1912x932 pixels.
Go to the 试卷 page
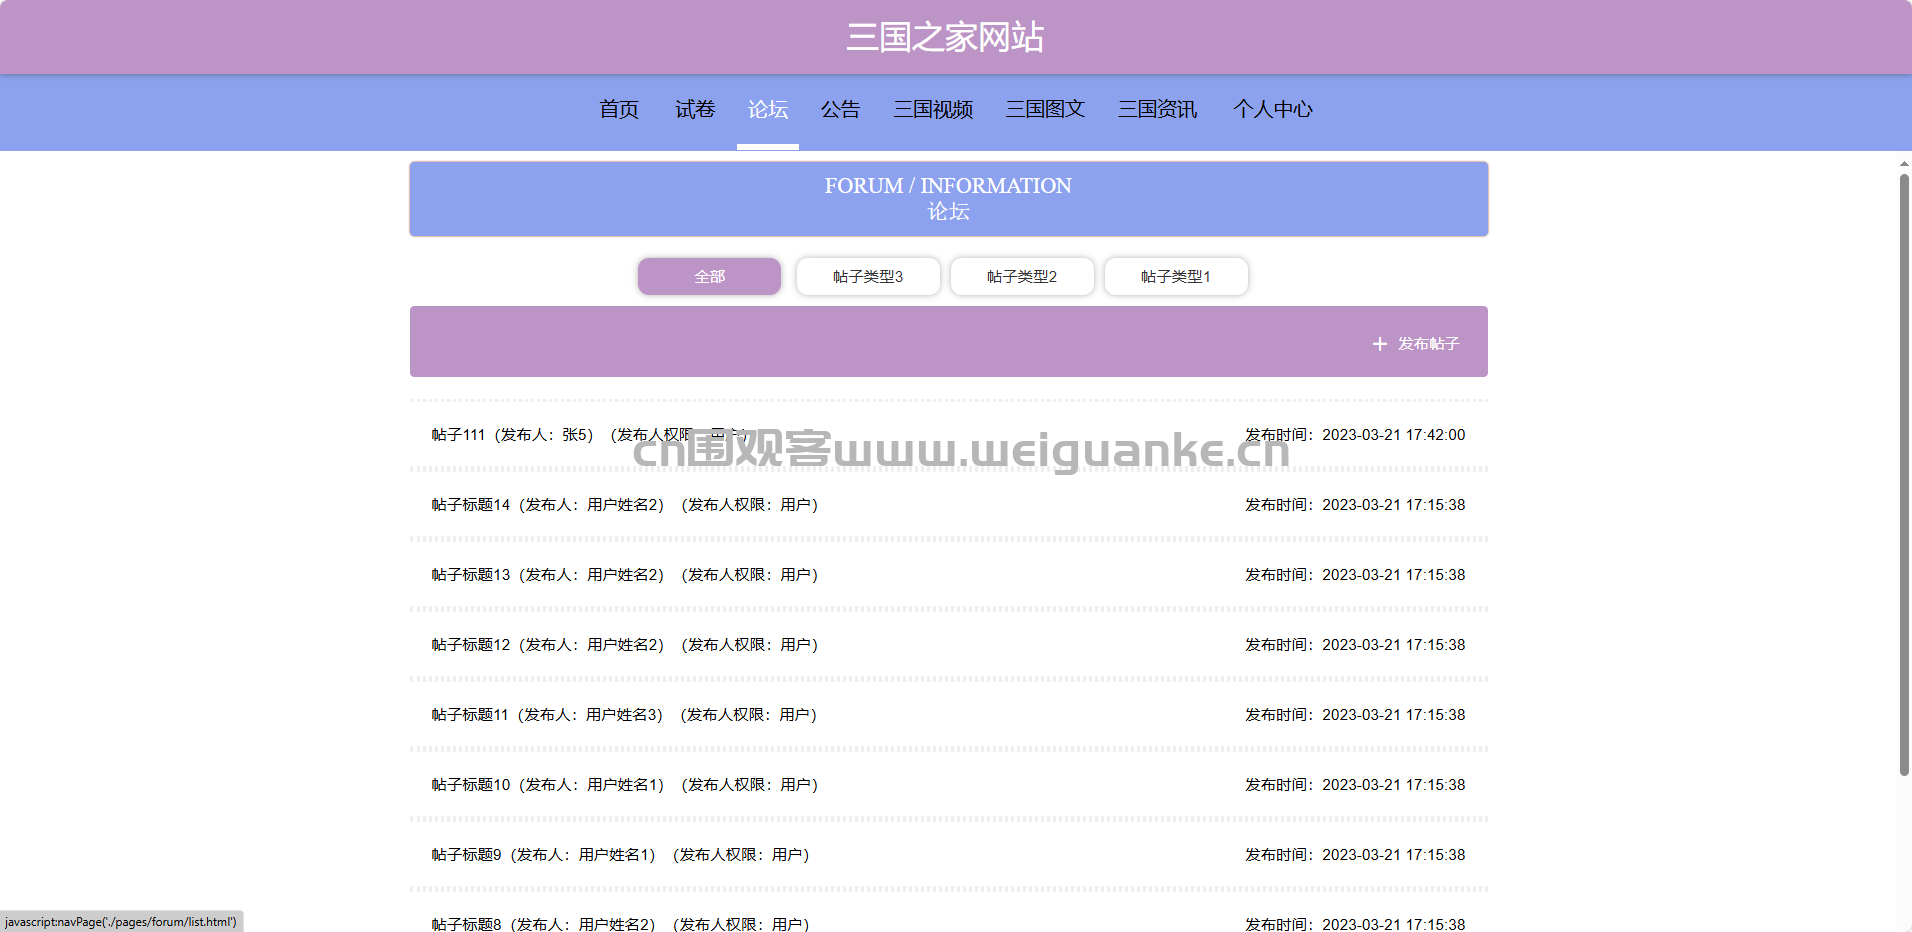click(695, 110)
